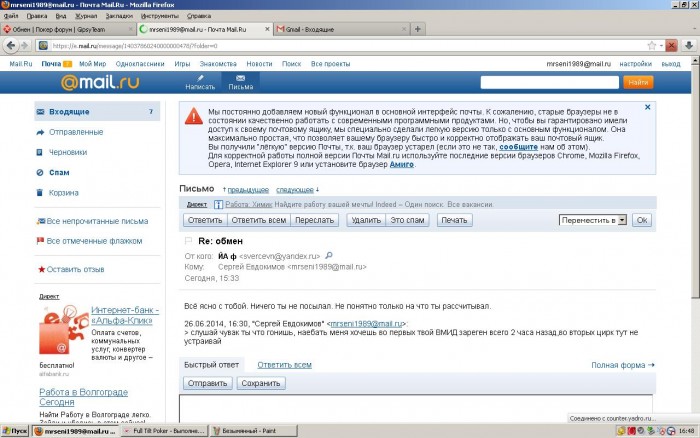The image size is (700, 438).
Task: Click the site identity icon in address bar
Action: [43, 46]
